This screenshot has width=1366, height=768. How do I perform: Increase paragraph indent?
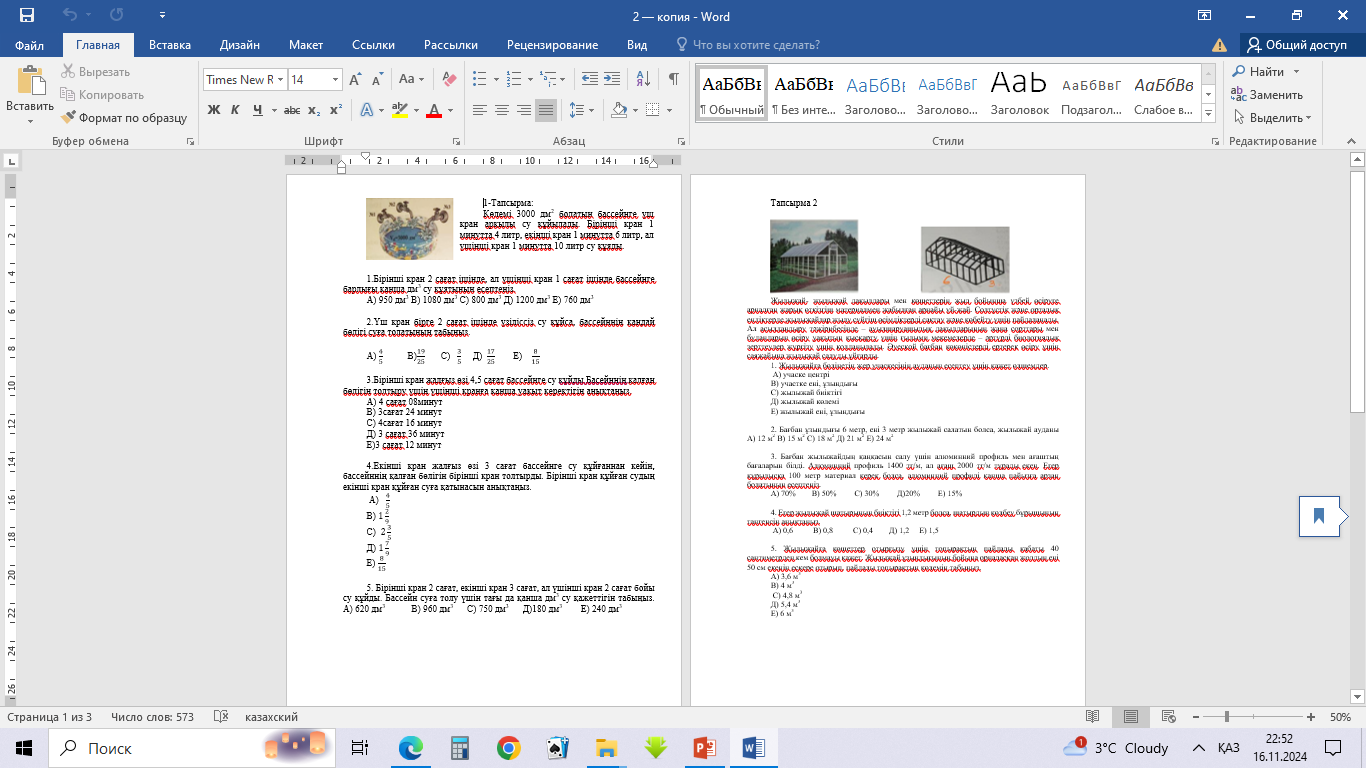(x=613, y=79)
